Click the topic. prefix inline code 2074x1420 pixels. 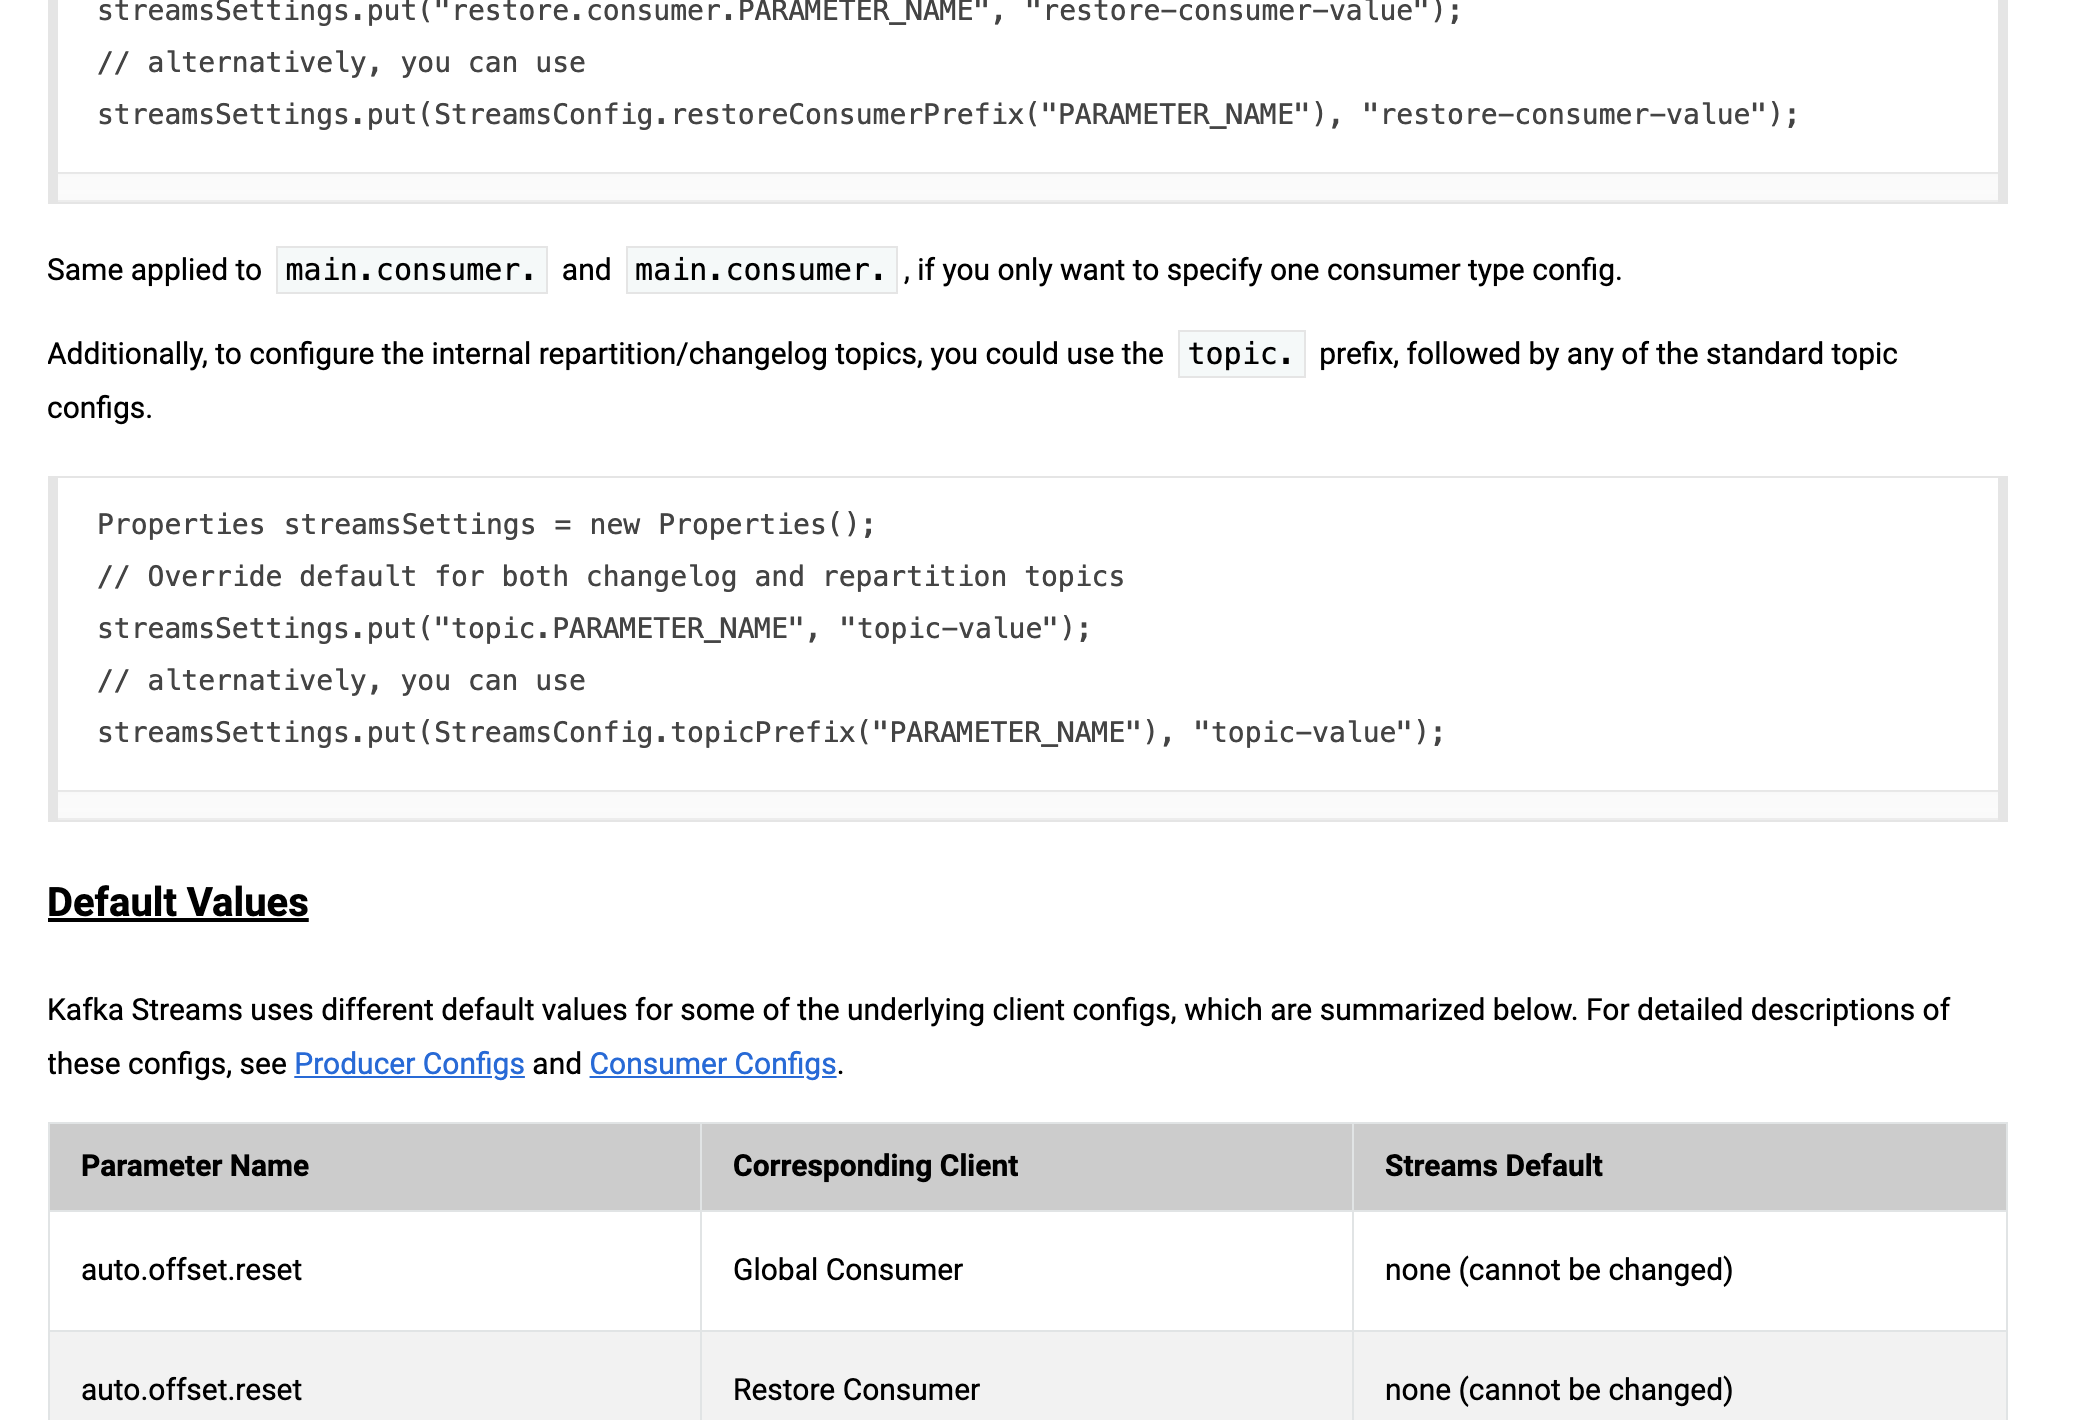[1241, 354]
